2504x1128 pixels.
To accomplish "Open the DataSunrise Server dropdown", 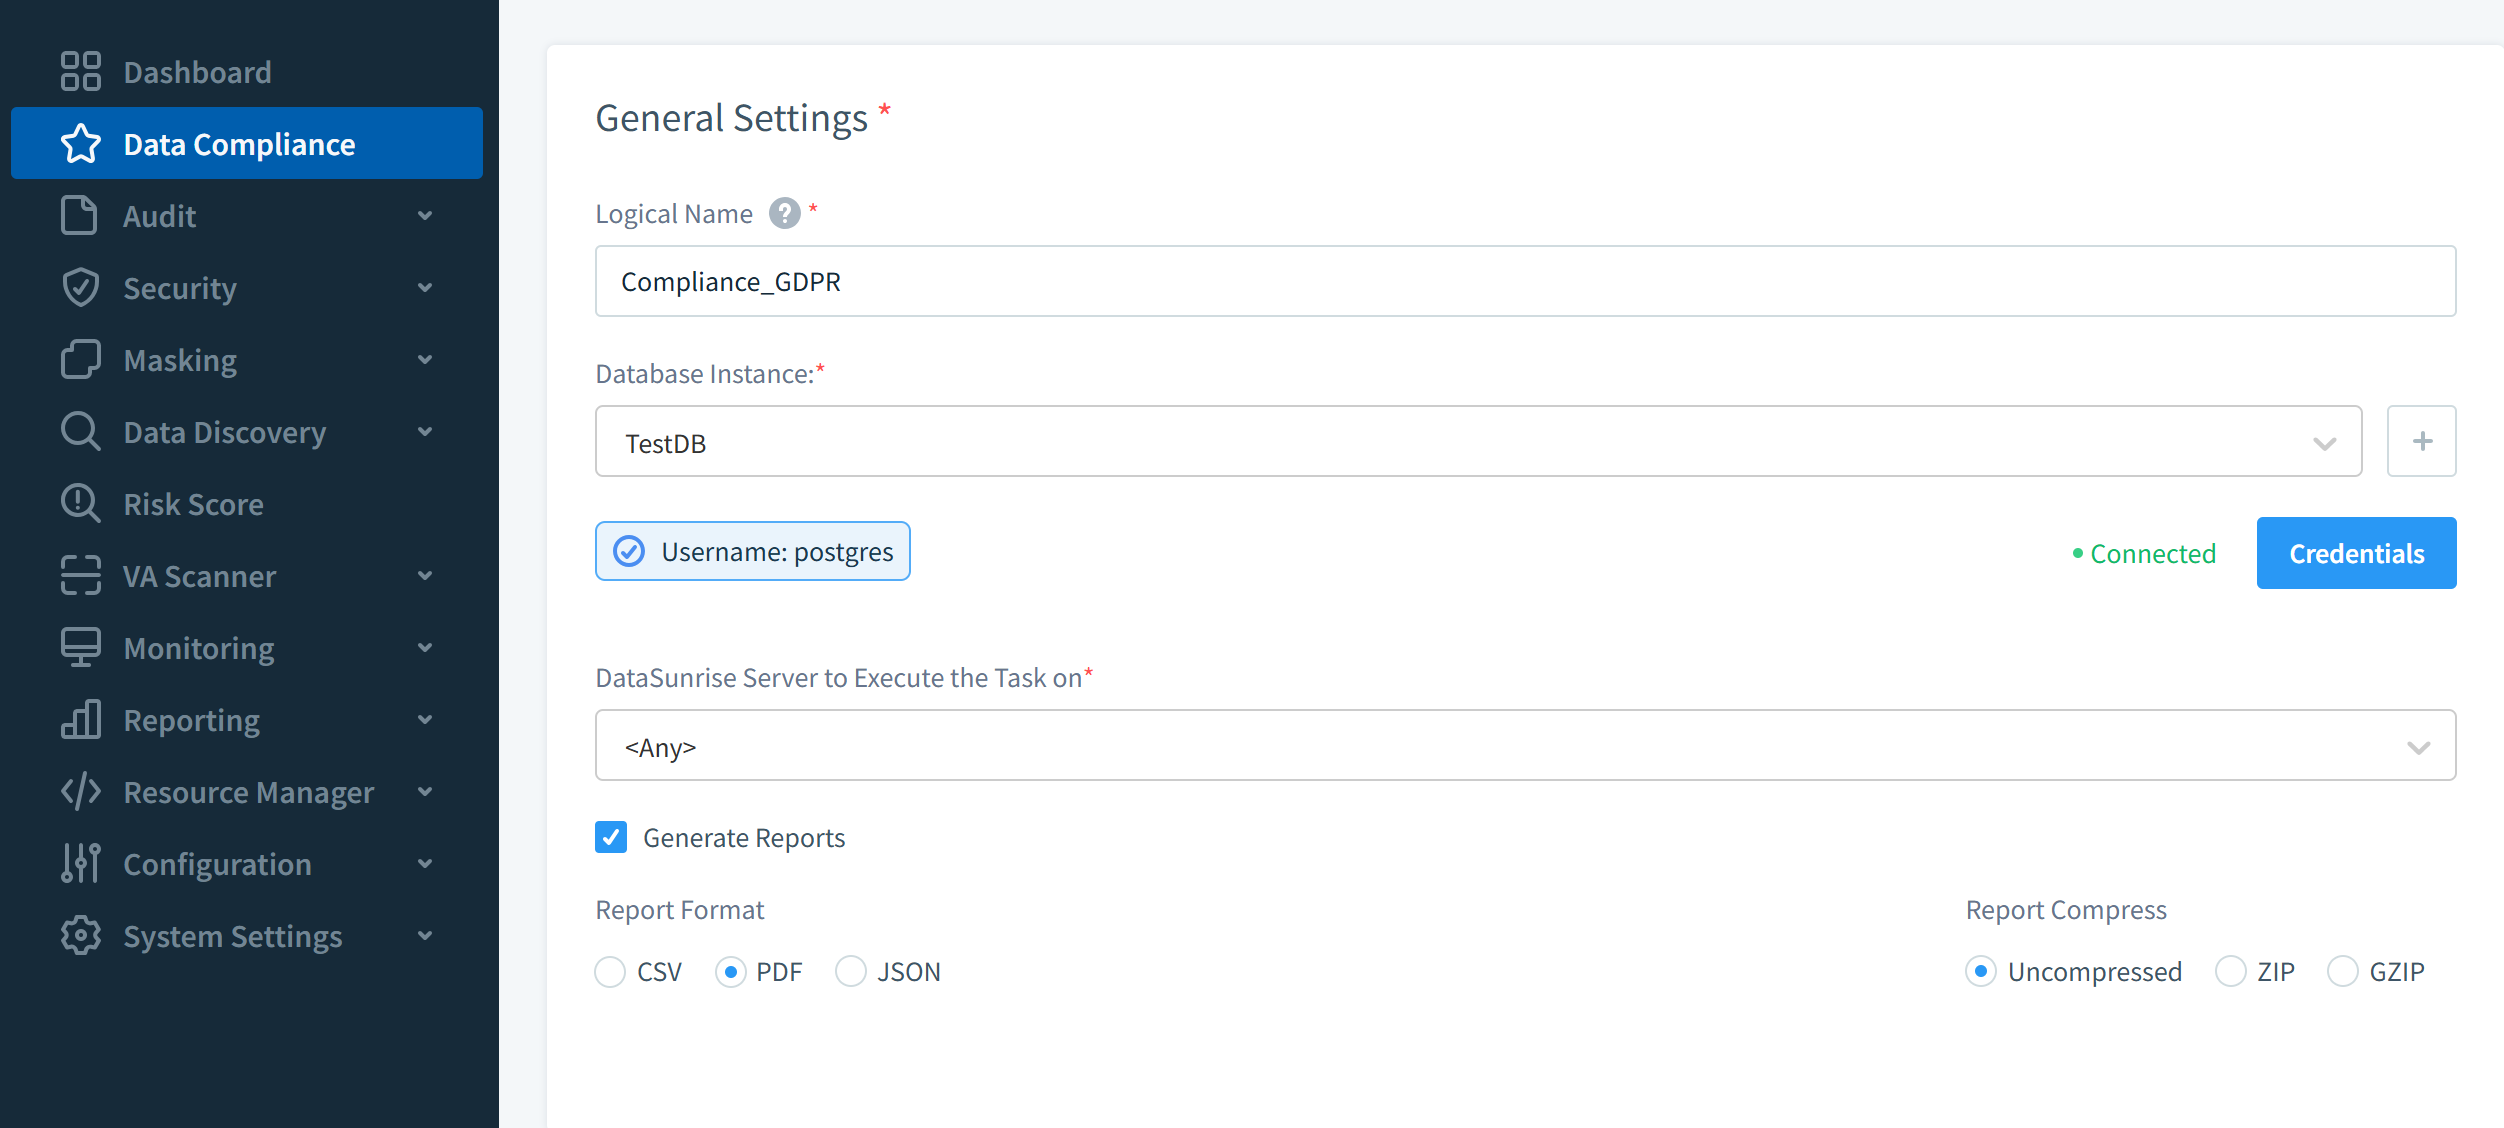I will 2420,745.
